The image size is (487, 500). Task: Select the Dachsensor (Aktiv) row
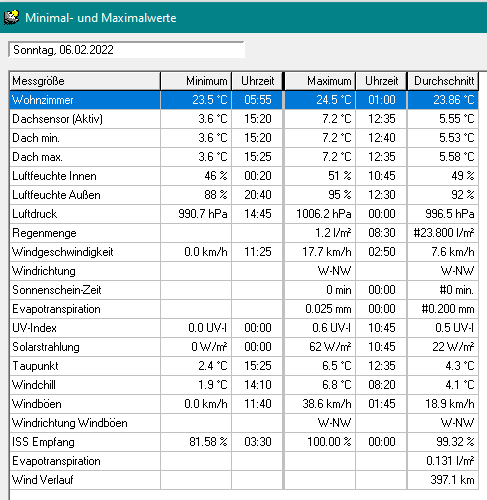244,119
